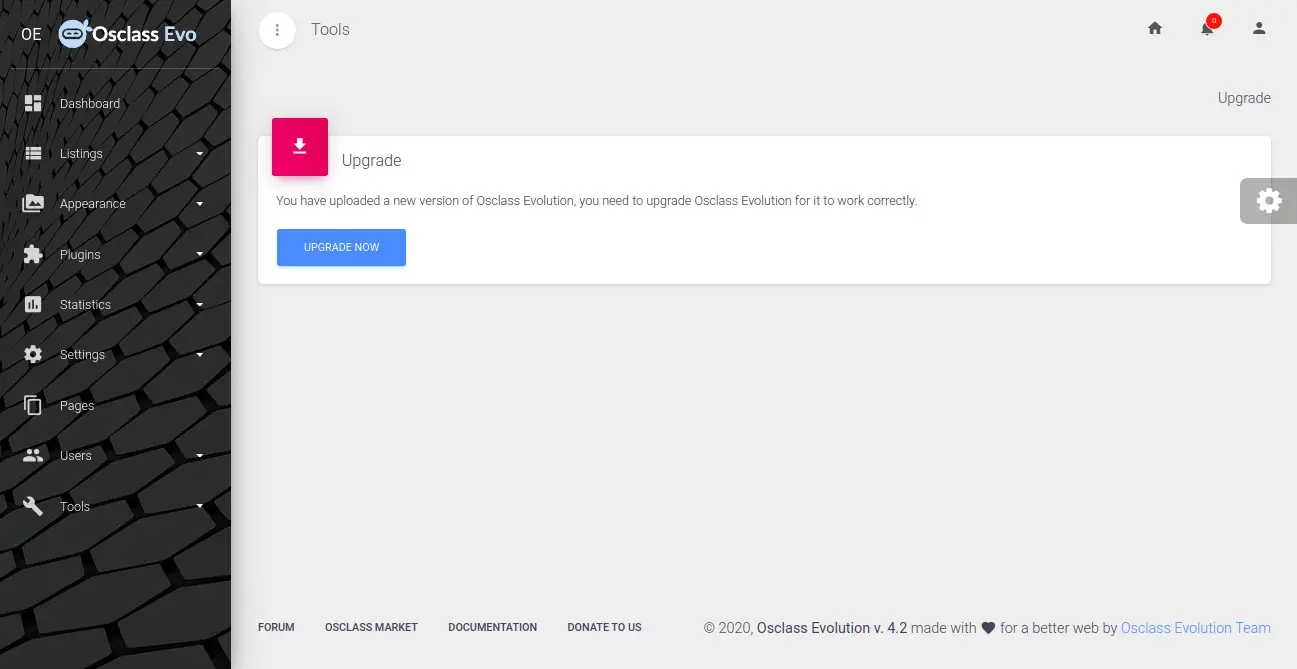The height and width of the screenshot is (669, 1297).
Task: Open the Osclass Market footer link
Action: click(371, 627)
